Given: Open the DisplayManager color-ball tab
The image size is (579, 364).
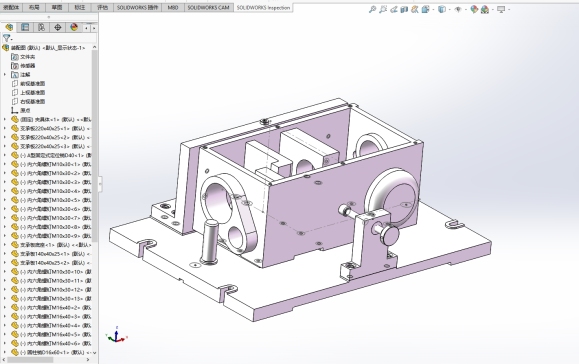Looking at the screenshot, I should tap(74, 27).
